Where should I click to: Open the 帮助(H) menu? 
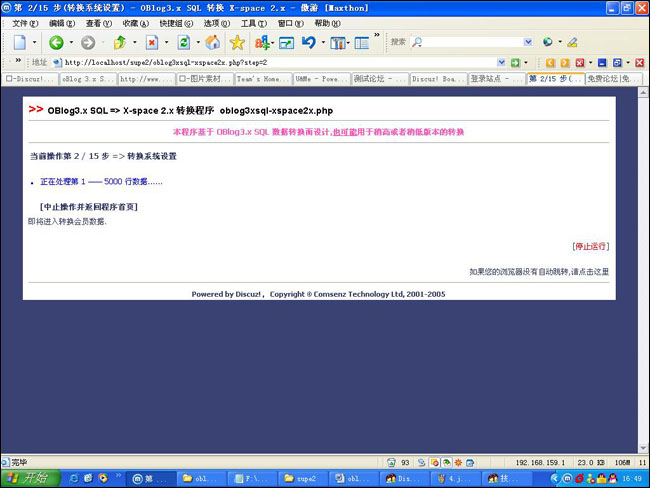(x=327, y=23)
